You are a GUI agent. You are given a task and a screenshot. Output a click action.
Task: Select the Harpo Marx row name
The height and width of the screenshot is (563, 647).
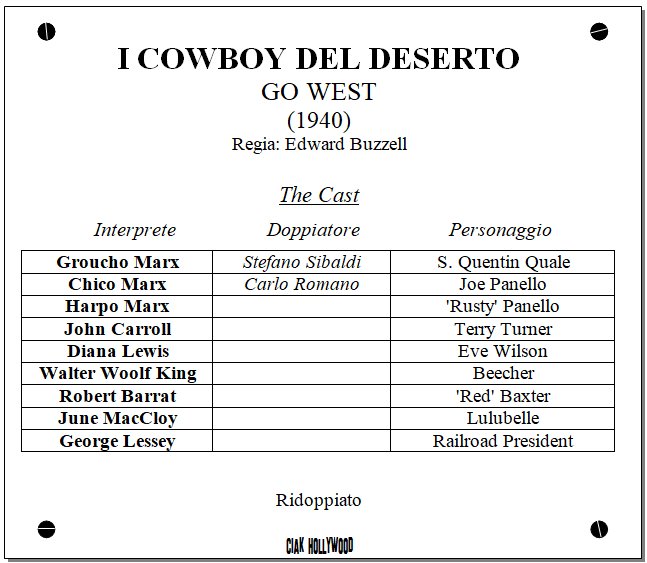[x=118, y=306]
